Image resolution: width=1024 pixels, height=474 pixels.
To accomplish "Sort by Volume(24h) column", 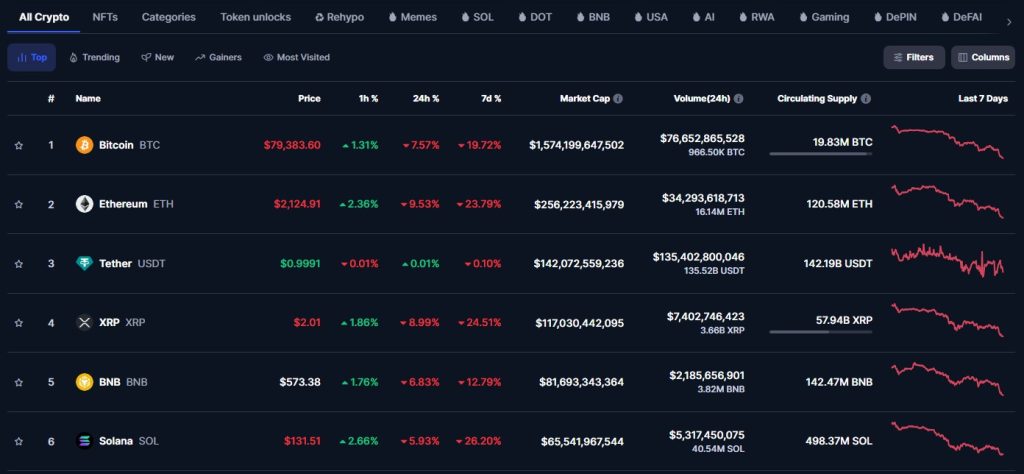I will pyautogui.click(x=702, y=99).
